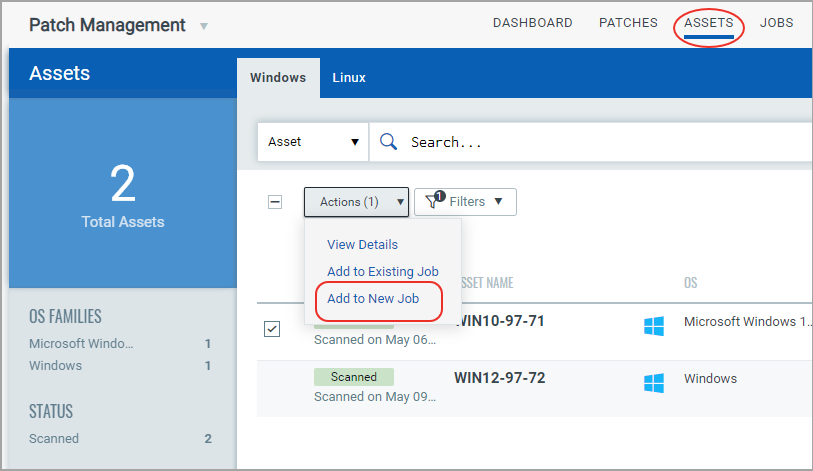Click the Total Assets count tile

123,193
